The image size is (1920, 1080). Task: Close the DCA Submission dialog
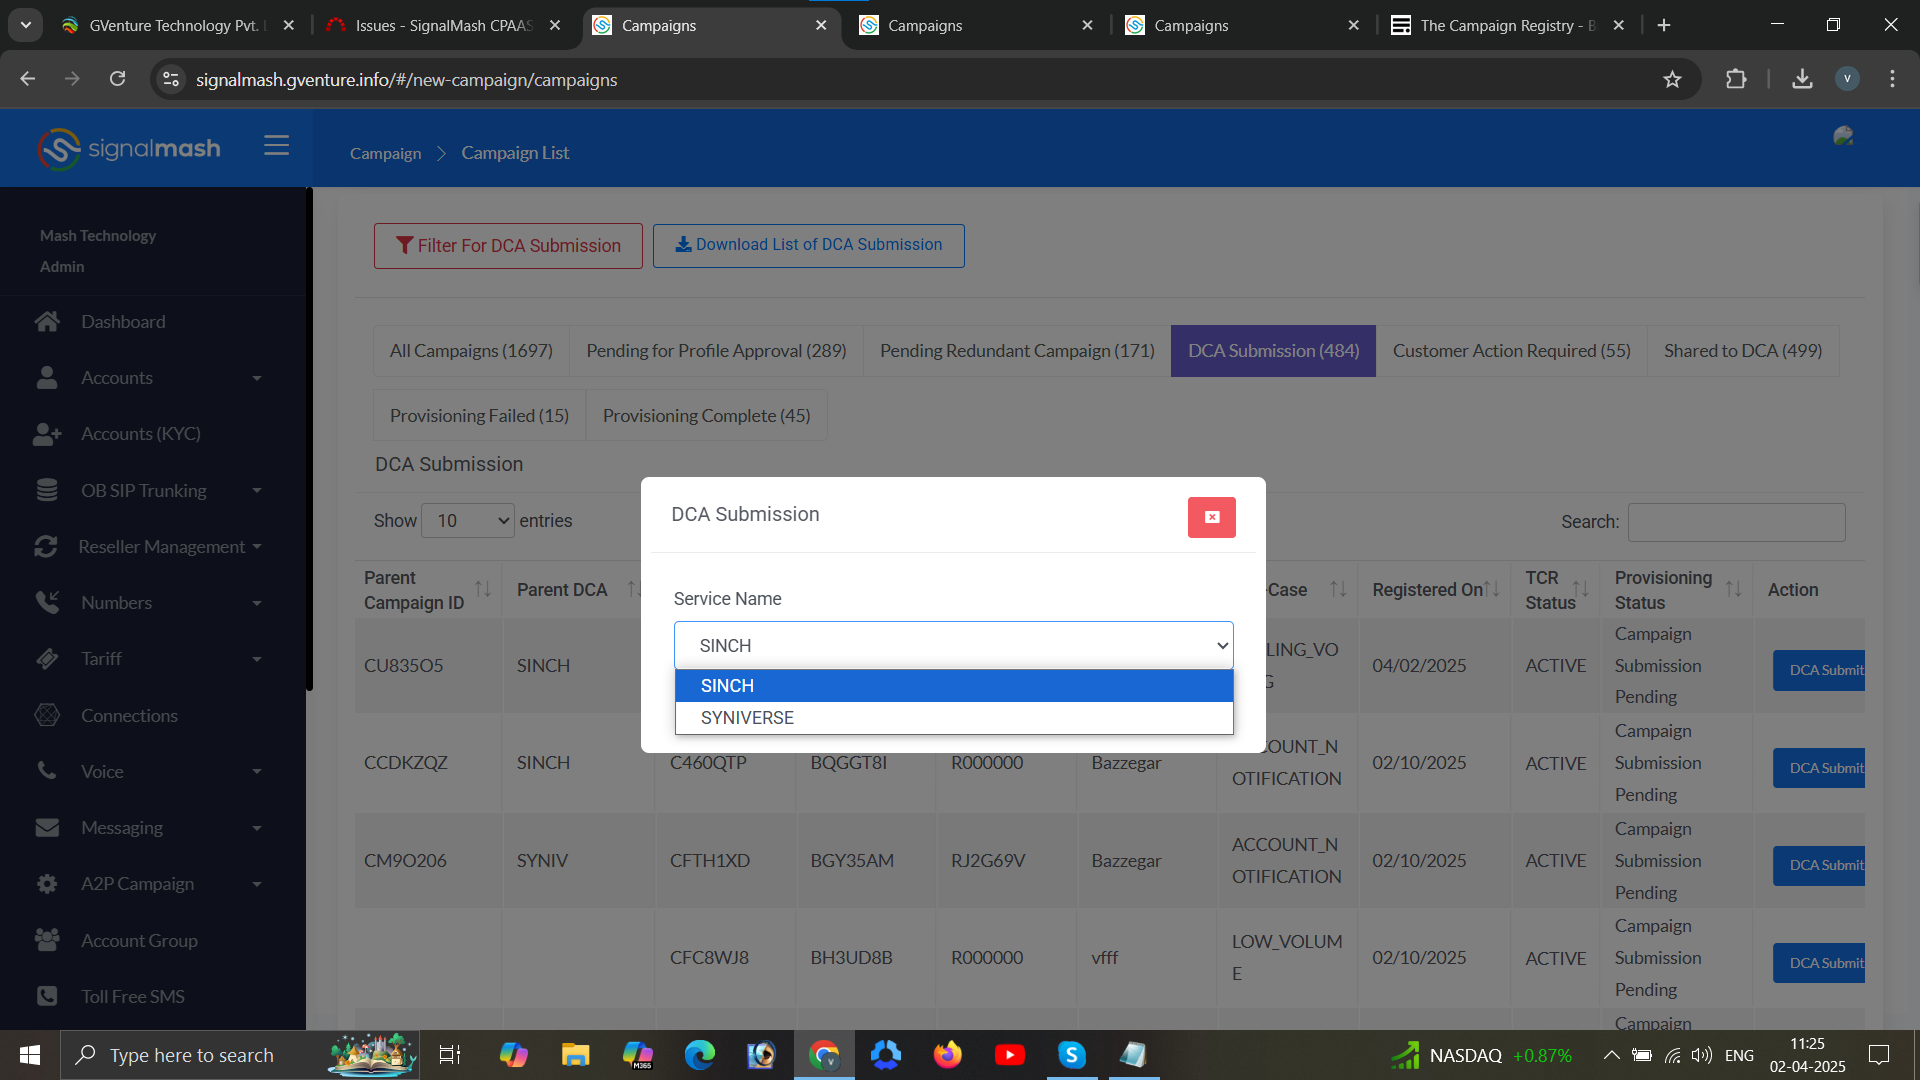[x=1211, y=517]
